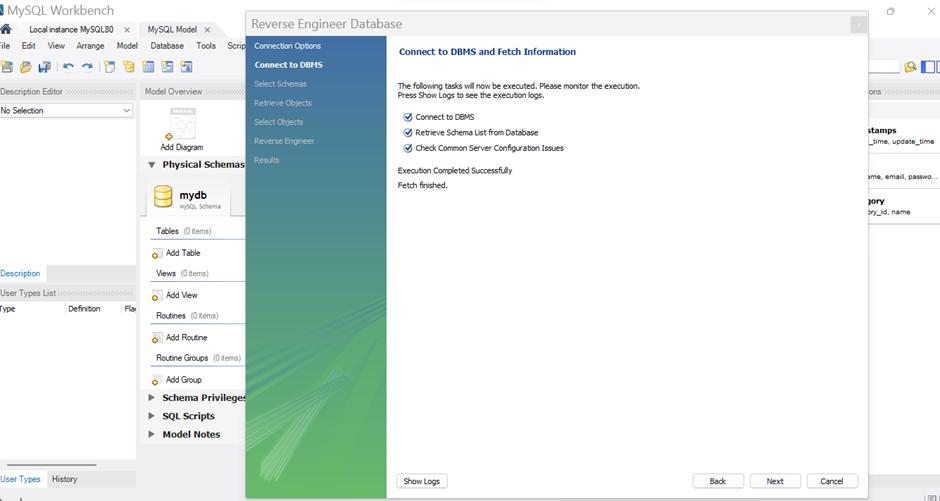Click the Routine Groups (0 items) heading
Screen dimensions: 940x501
pyautogui.click(x=198, y=358)
